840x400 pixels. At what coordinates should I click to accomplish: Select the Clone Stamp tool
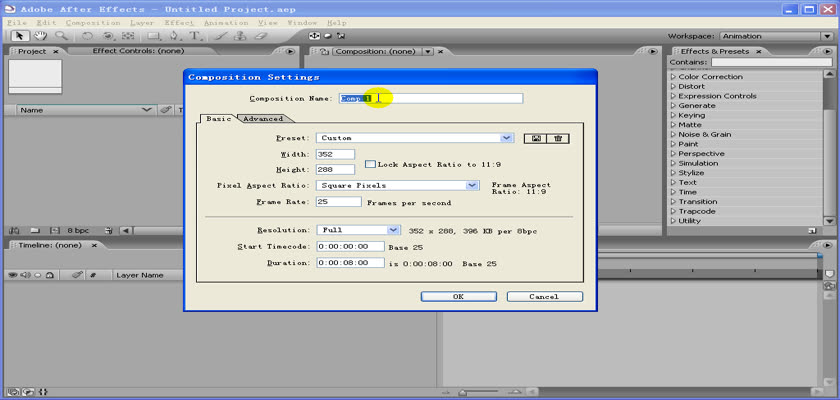coord(240,36)
